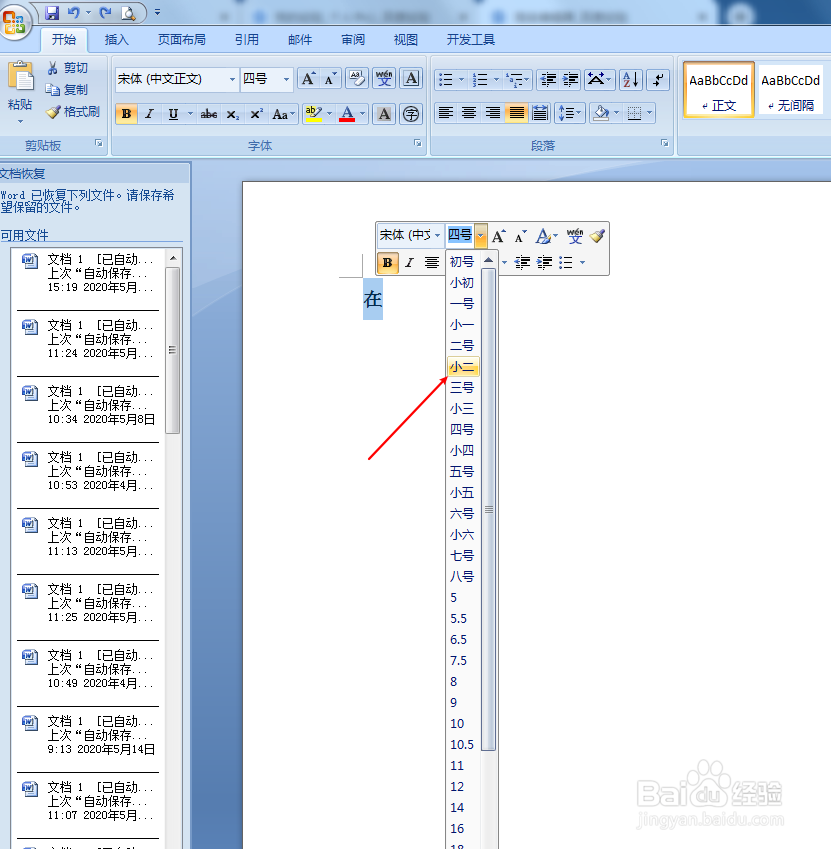The width and height of the screenshot is (831, 849).
Task: Toggle Bold on the mini toolbar
Action: pyautogui.click(x=388, y=263)
